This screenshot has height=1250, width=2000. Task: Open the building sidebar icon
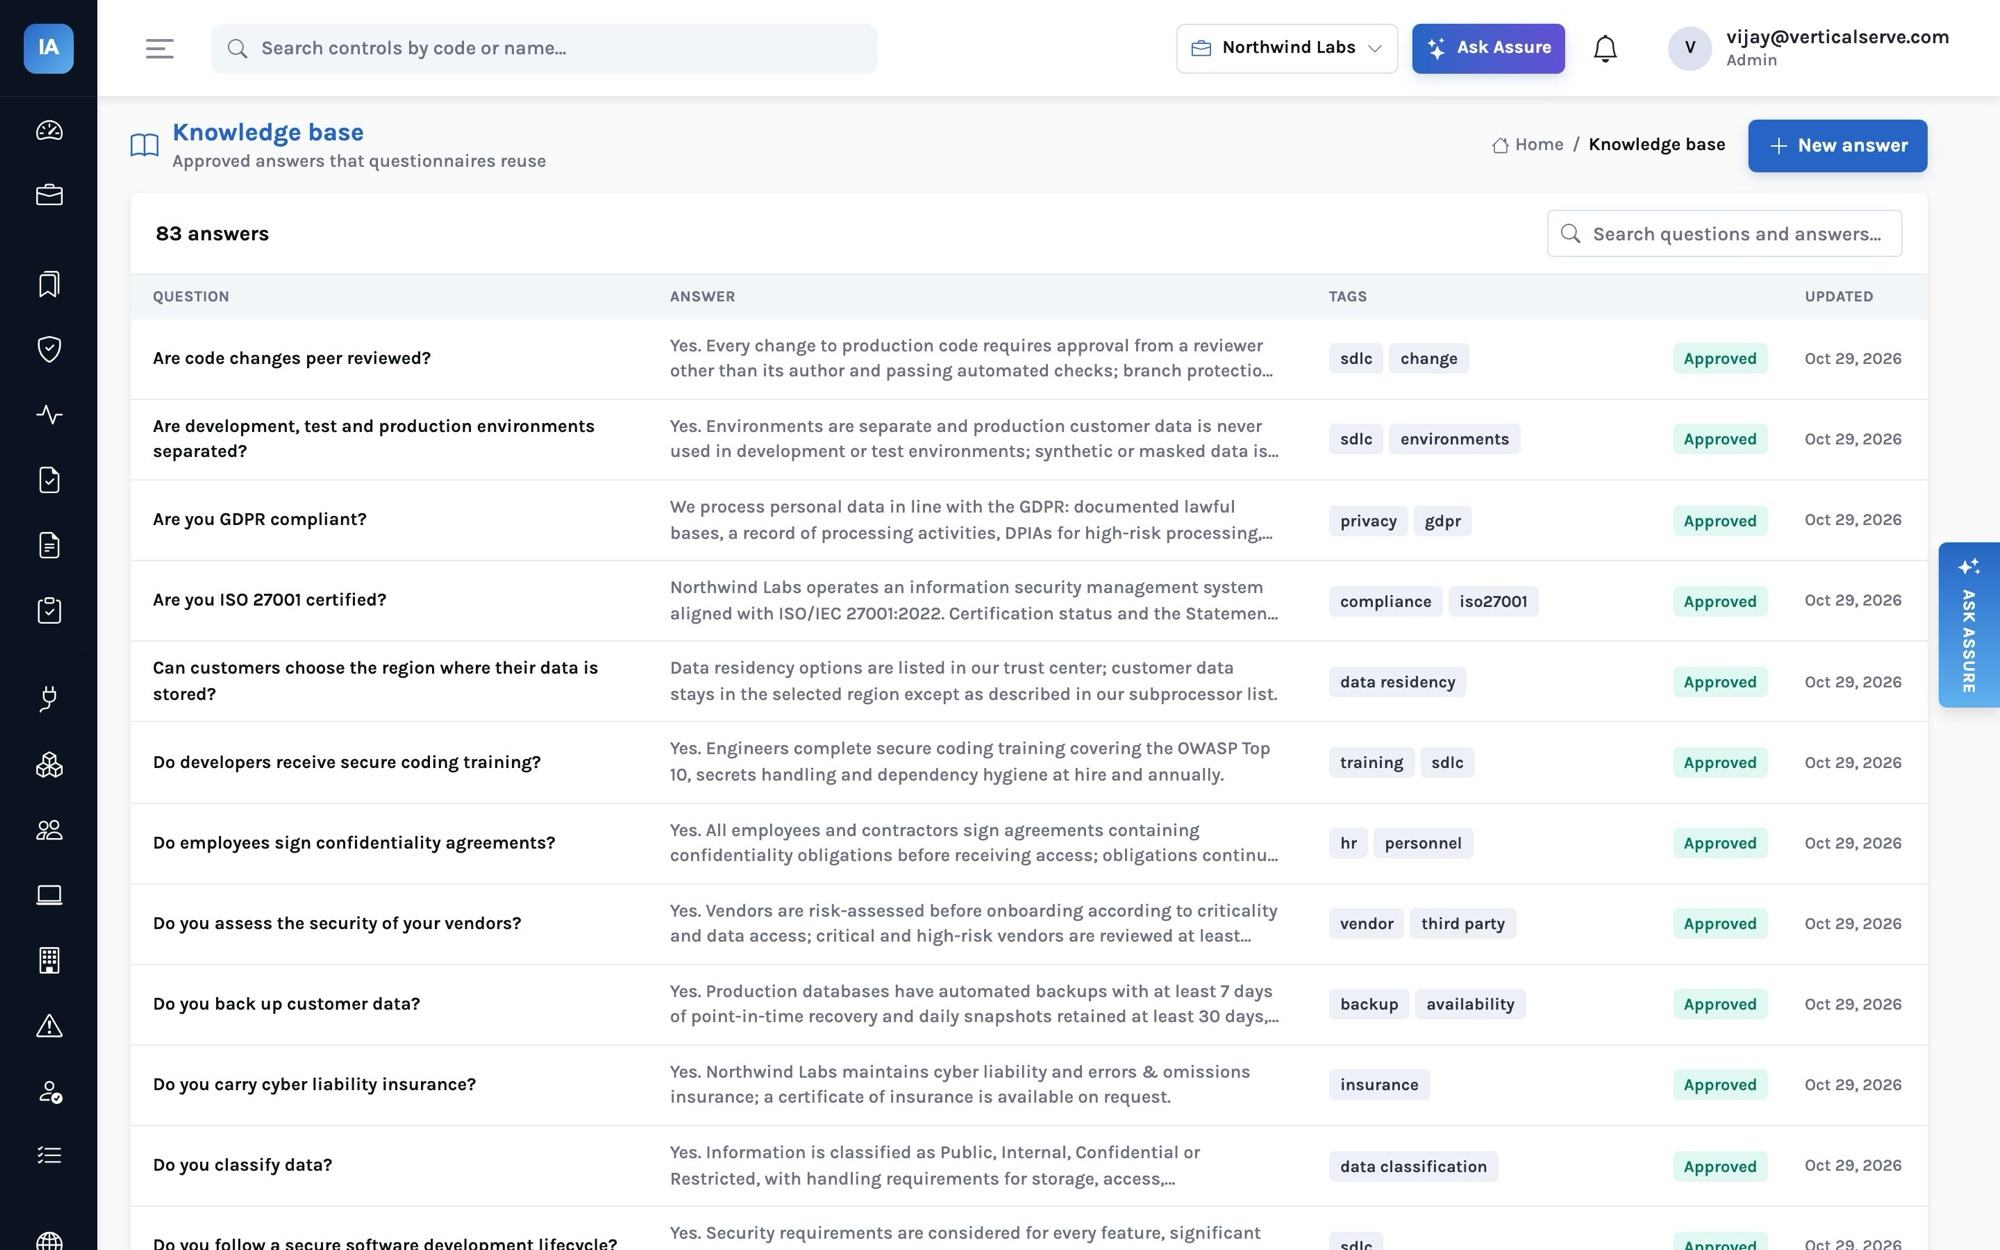[49, 960]
